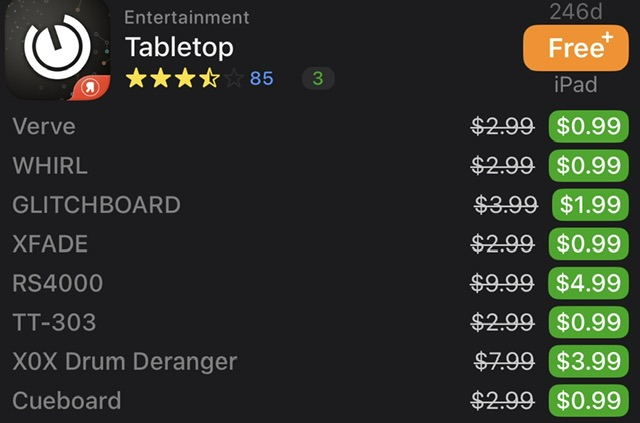Select the GLITCHBOARD in-app purchase name
This screenshot has height=423, width=640.
click(x=96, y=205)
